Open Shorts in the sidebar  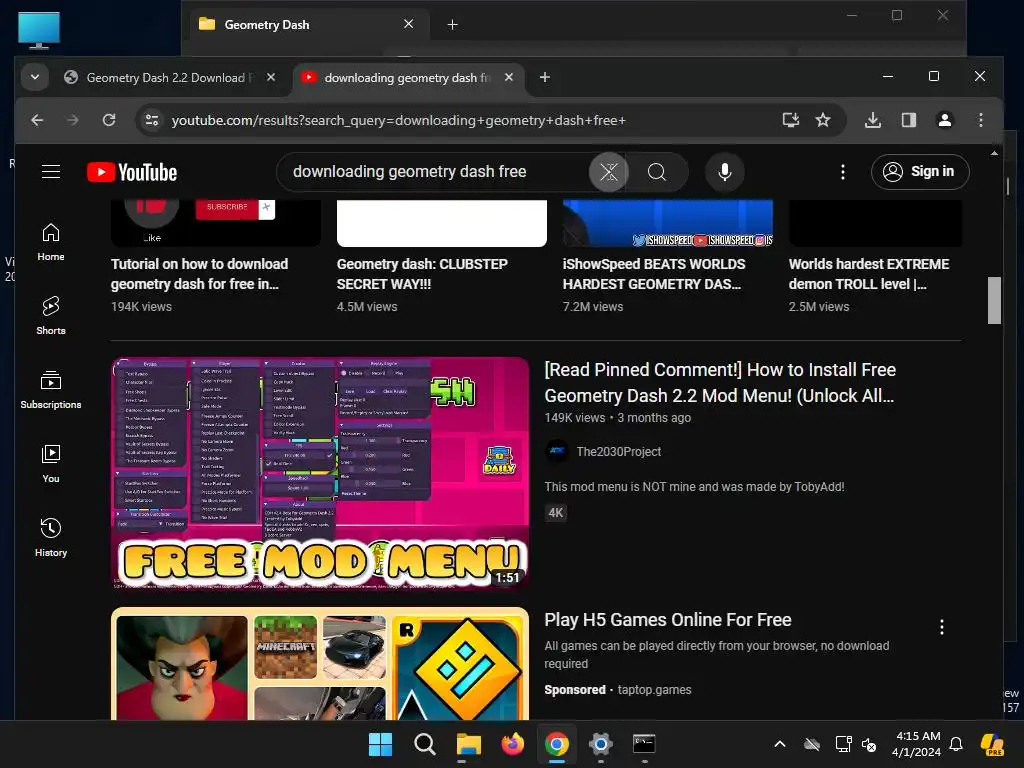[x=51, y=316]
